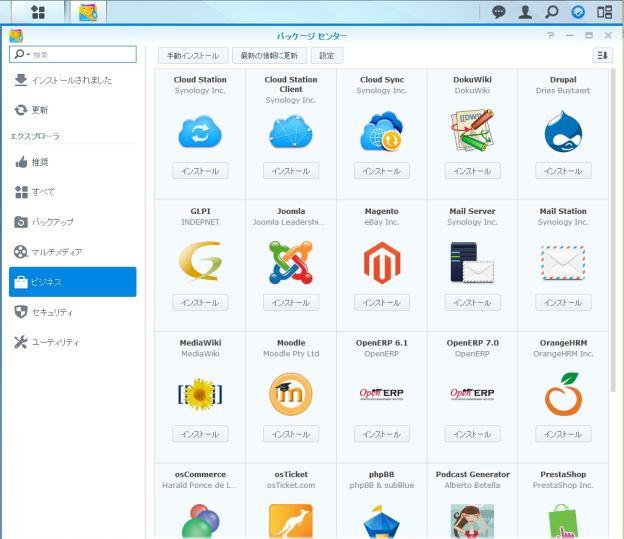Image resolution: width=624 pixels, height=539 pixels.
Task: Open the Moodle app icon
Action: pos(291,393)
